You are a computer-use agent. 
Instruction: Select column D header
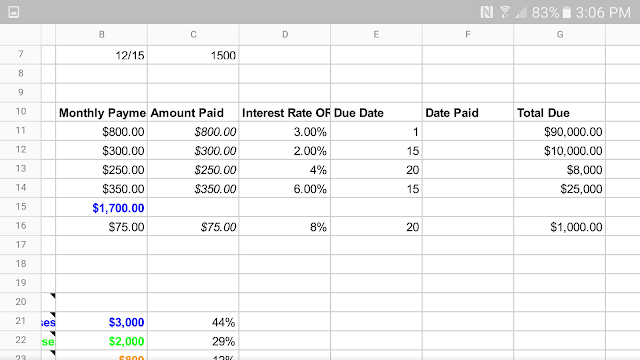point(285,35)
